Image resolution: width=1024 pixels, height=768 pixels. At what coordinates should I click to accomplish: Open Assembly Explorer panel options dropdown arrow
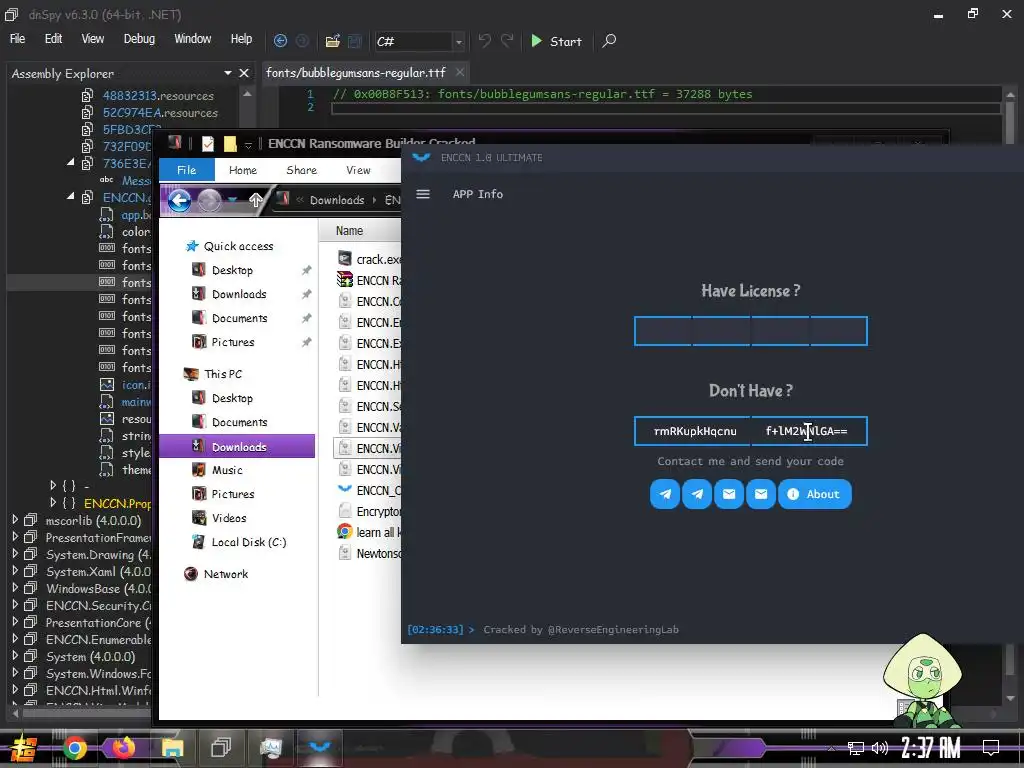[x=227, y=73]
